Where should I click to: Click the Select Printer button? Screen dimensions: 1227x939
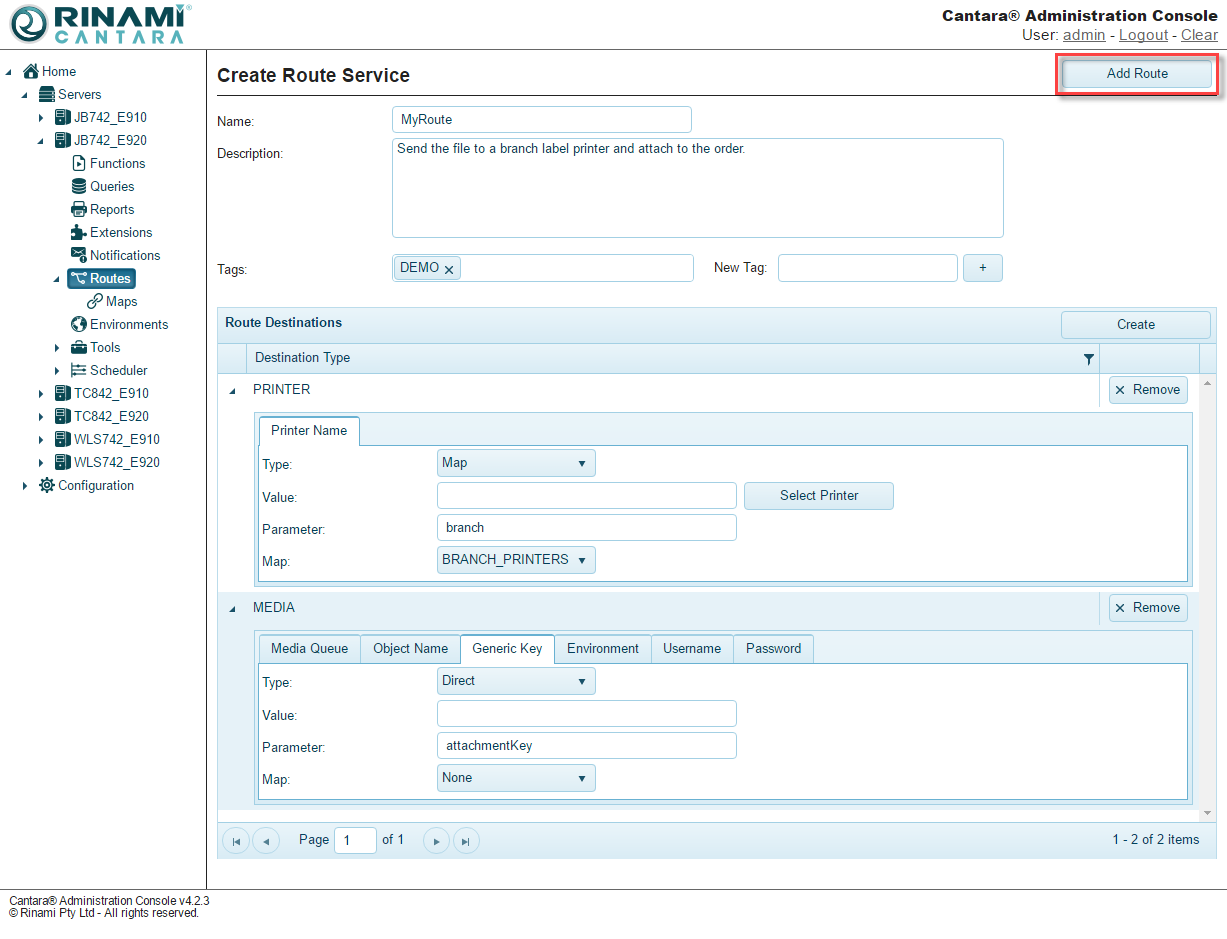[818, 496]
